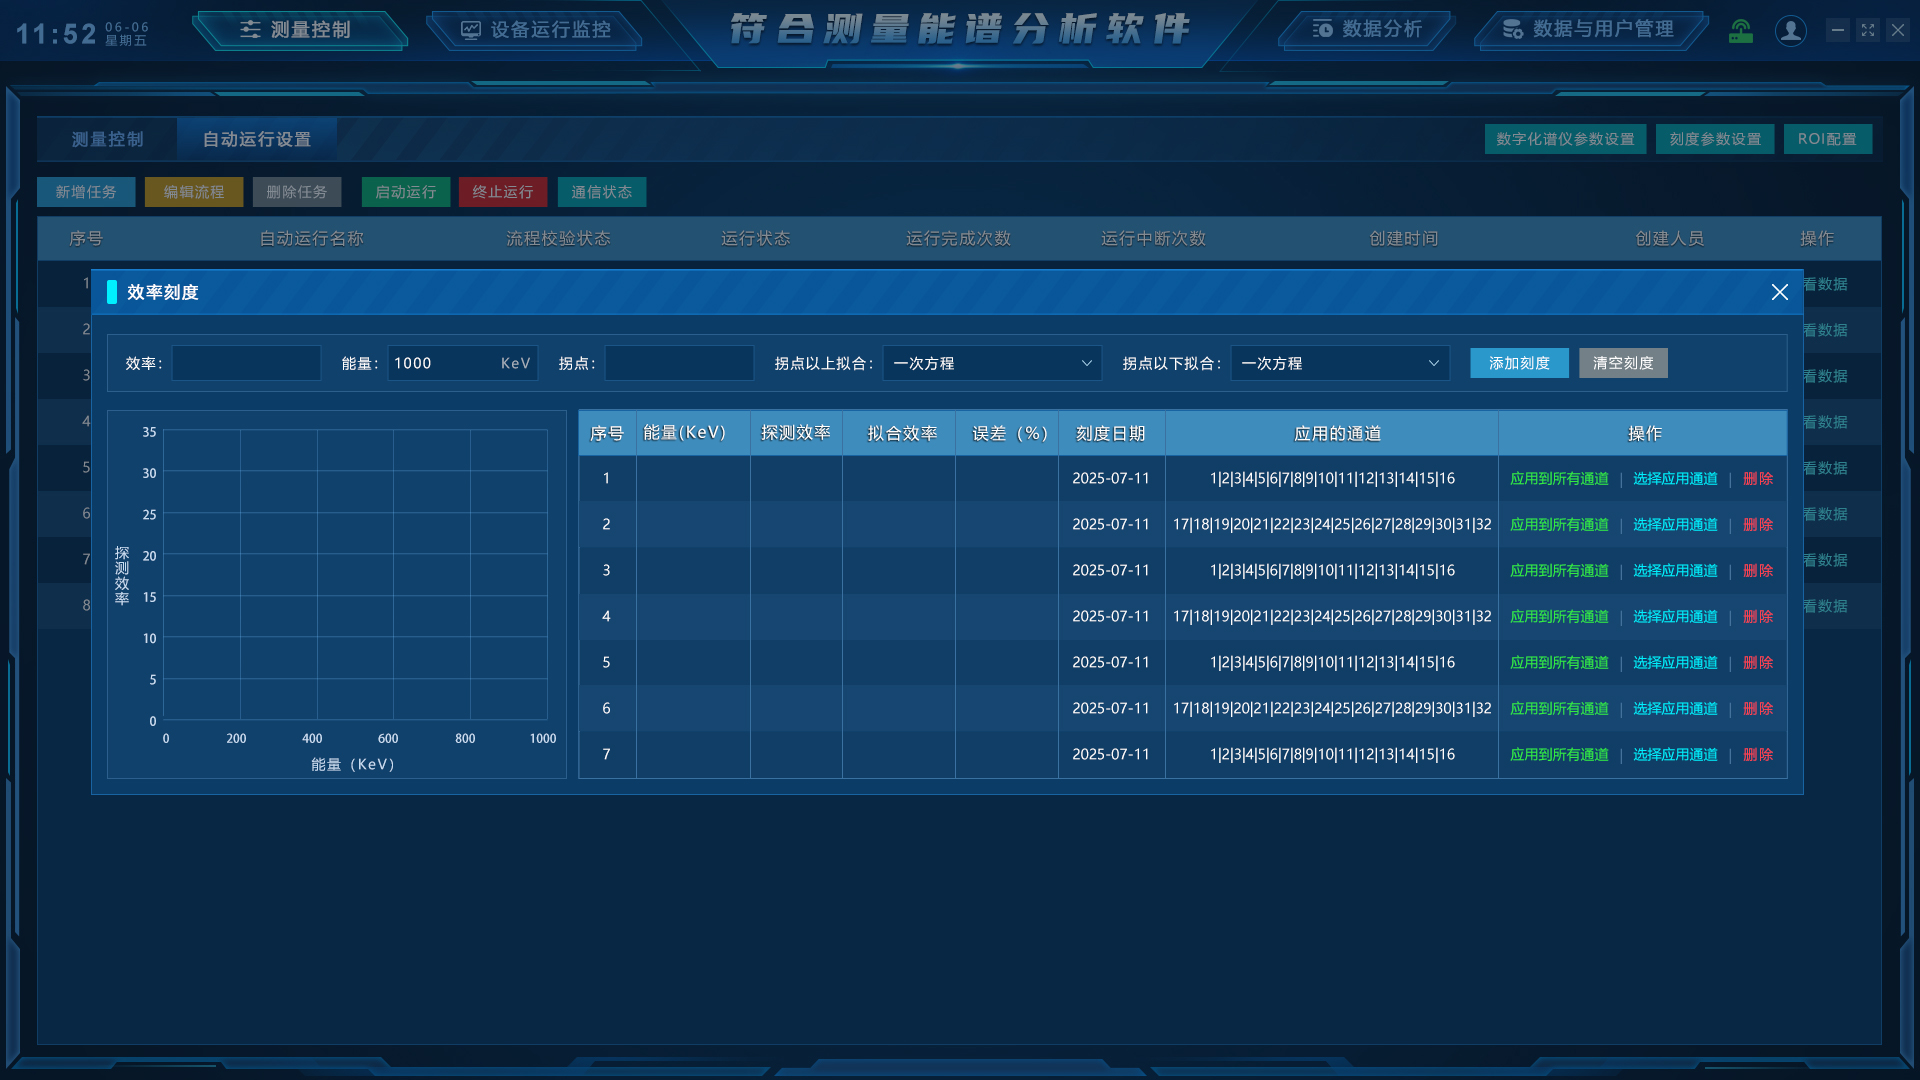This screenshot has height=1080, width=1920.
Task: Click 应用到所有通道 for row 1
Action: pyautogui.click(x=1558, y=479)
